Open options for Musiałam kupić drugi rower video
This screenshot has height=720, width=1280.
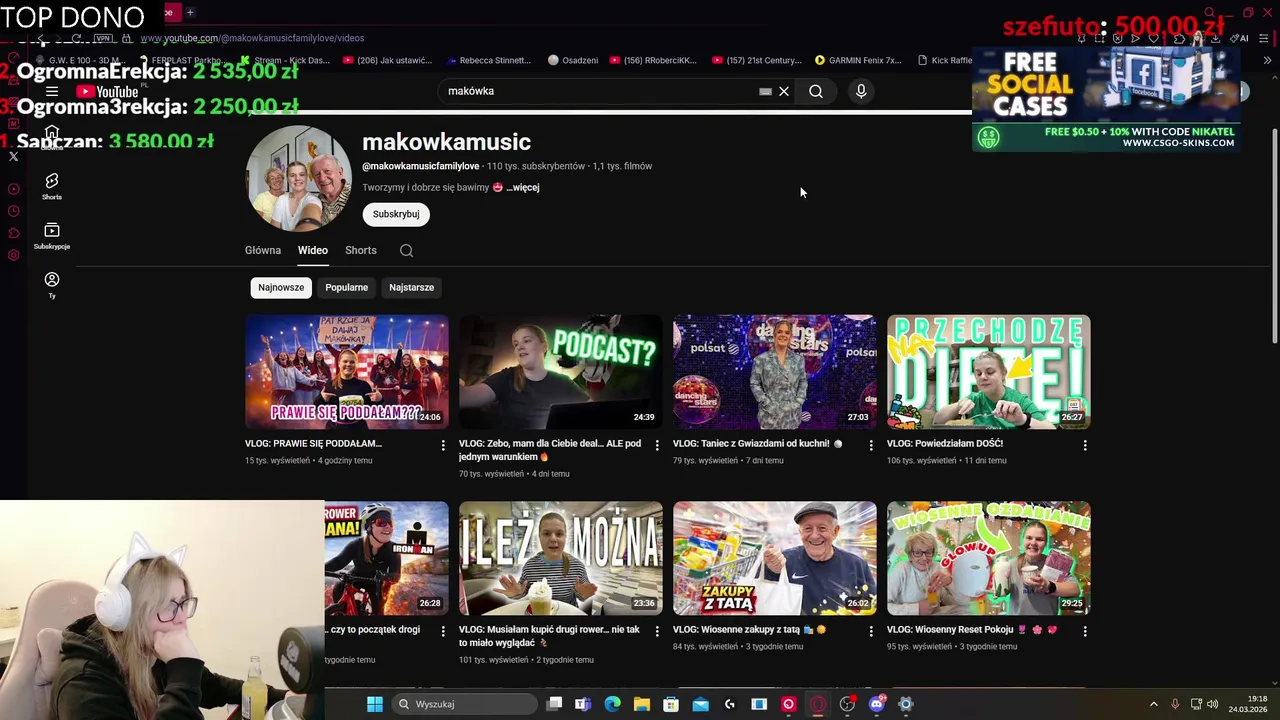(x=657, y=631)
